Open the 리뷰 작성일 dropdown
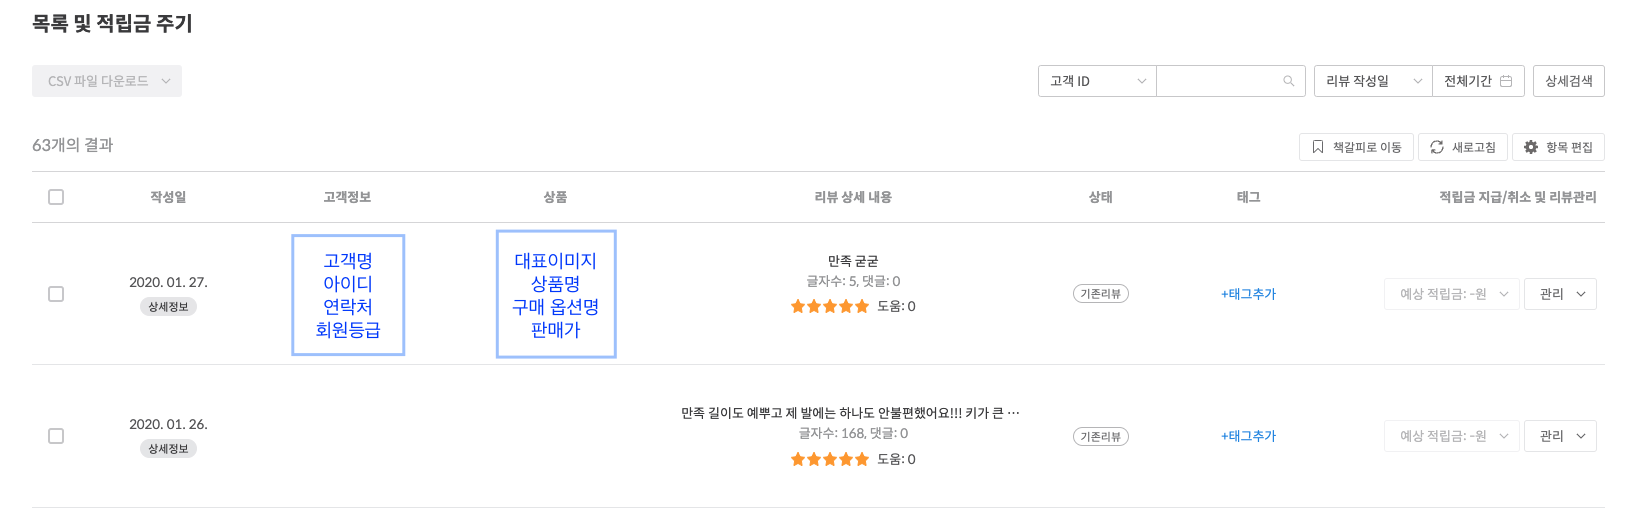The width and height of the screenshot is (1627, 510). tap(1373, 81)
